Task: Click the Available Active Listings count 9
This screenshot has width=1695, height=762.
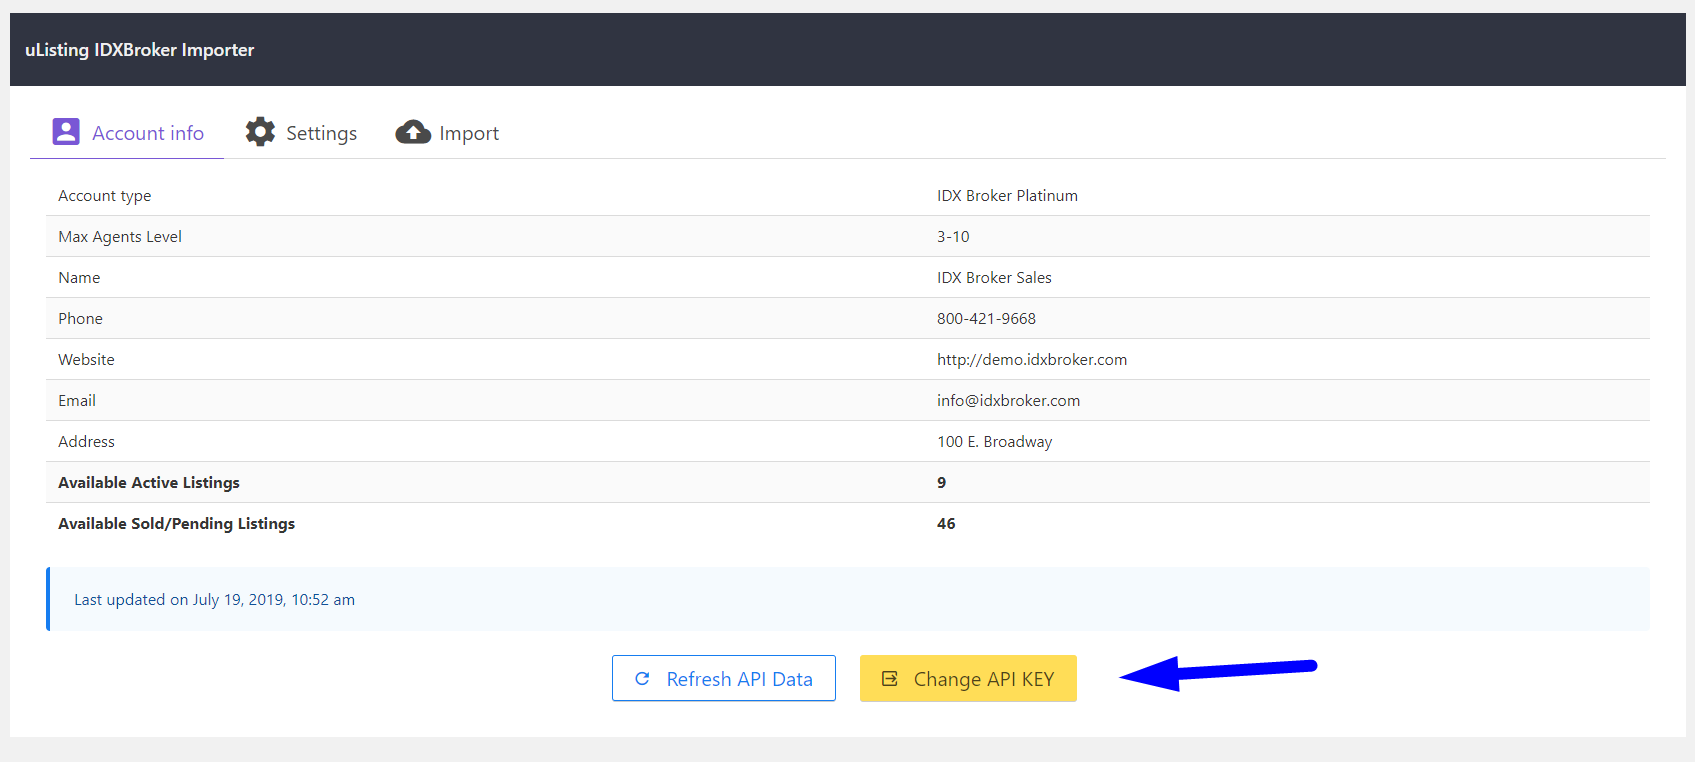Action: pos(941,483)
